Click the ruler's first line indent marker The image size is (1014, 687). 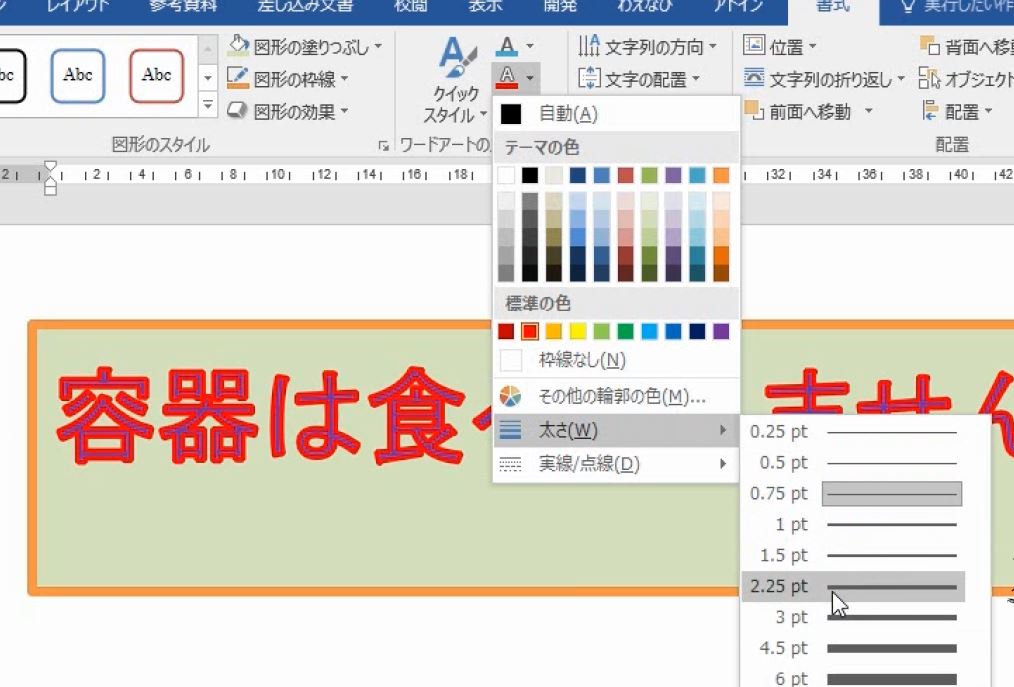[50, 168]
